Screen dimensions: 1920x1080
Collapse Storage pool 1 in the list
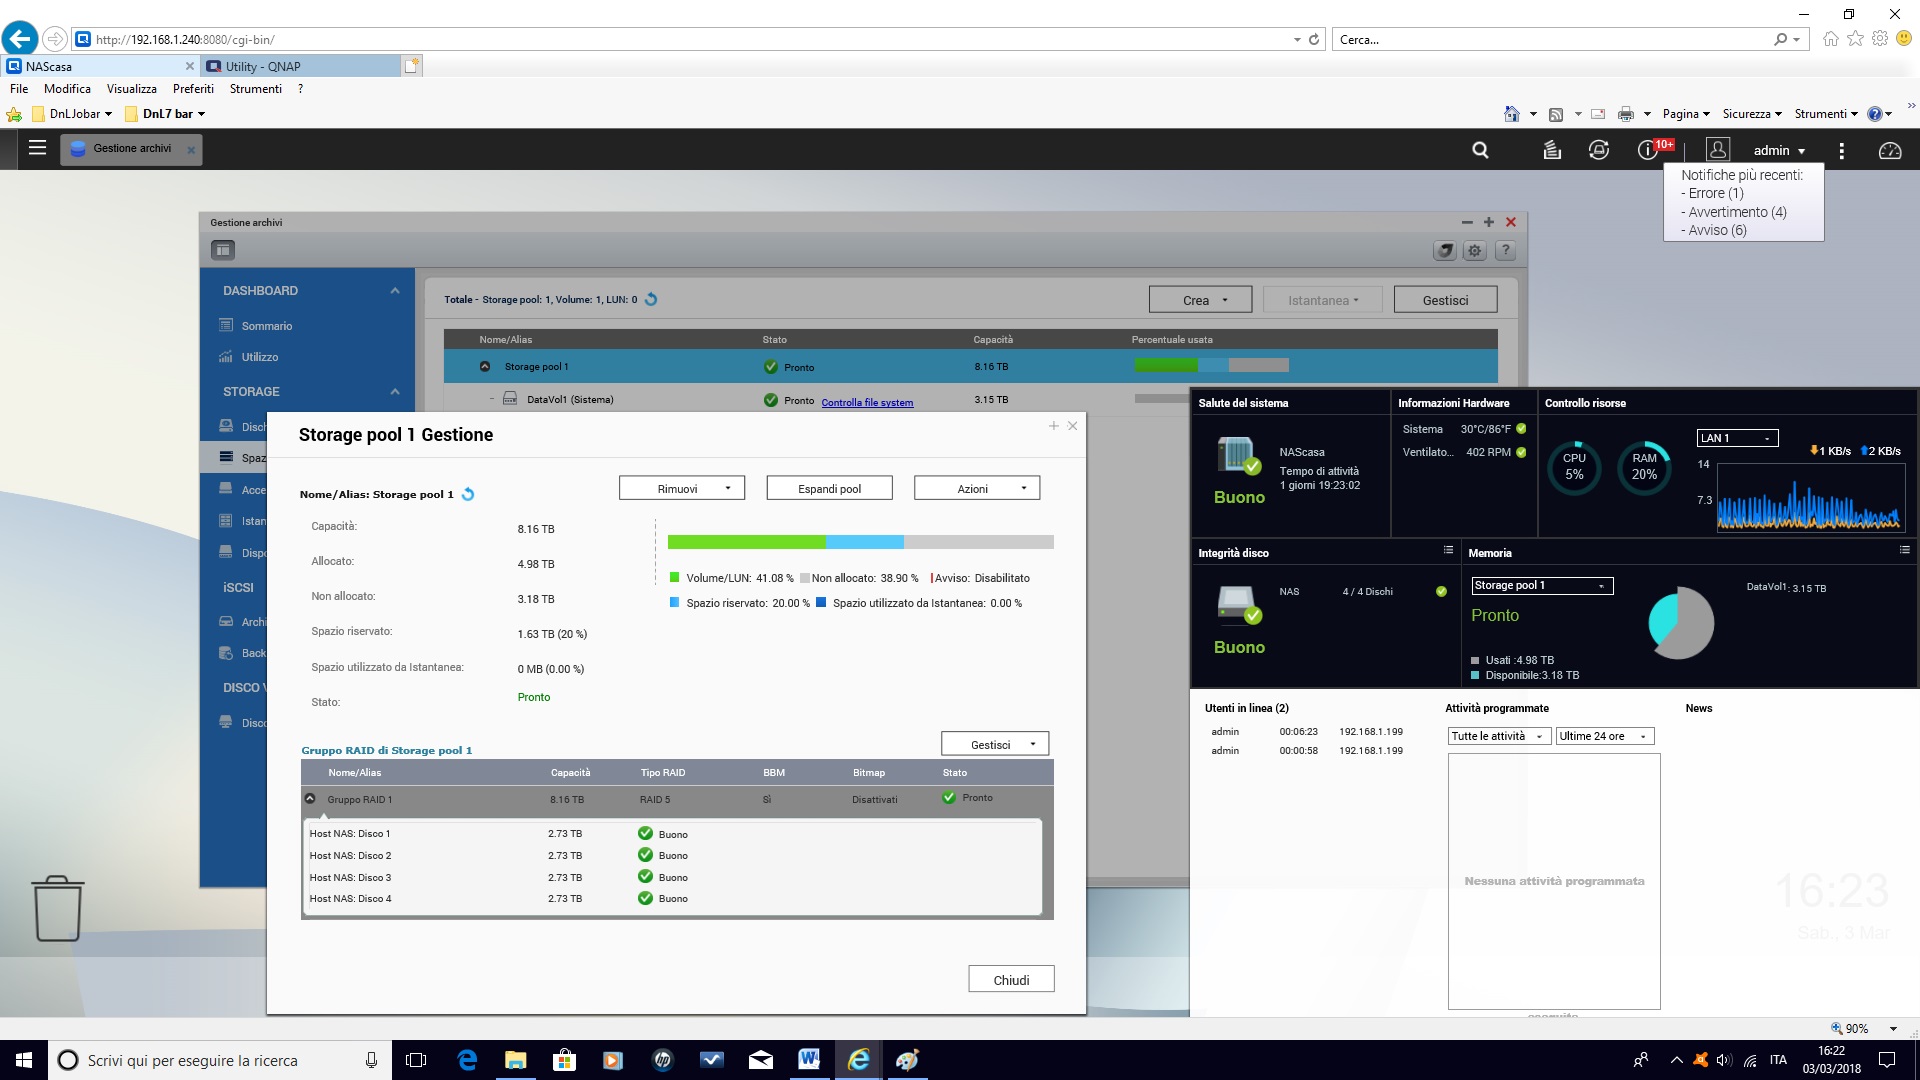(x=485, y=367)
